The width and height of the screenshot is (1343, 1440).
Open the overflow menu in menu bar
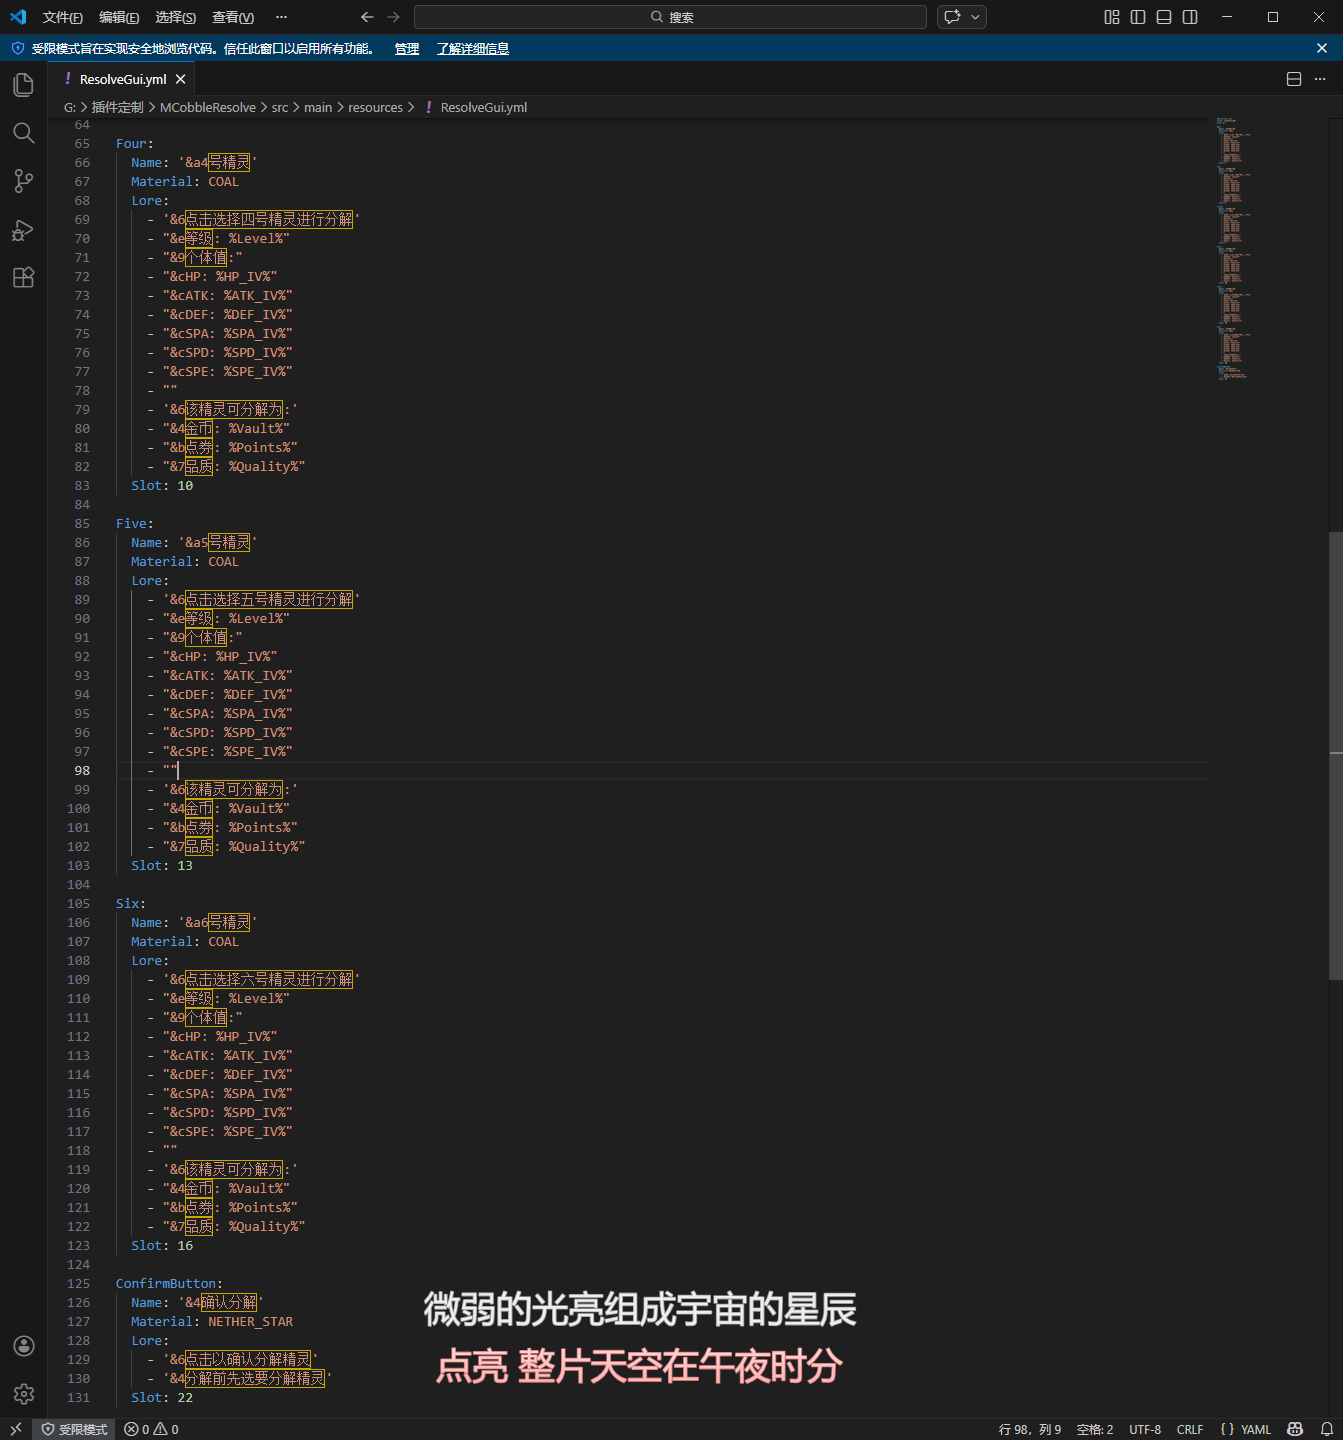click(x=281, y=17)
